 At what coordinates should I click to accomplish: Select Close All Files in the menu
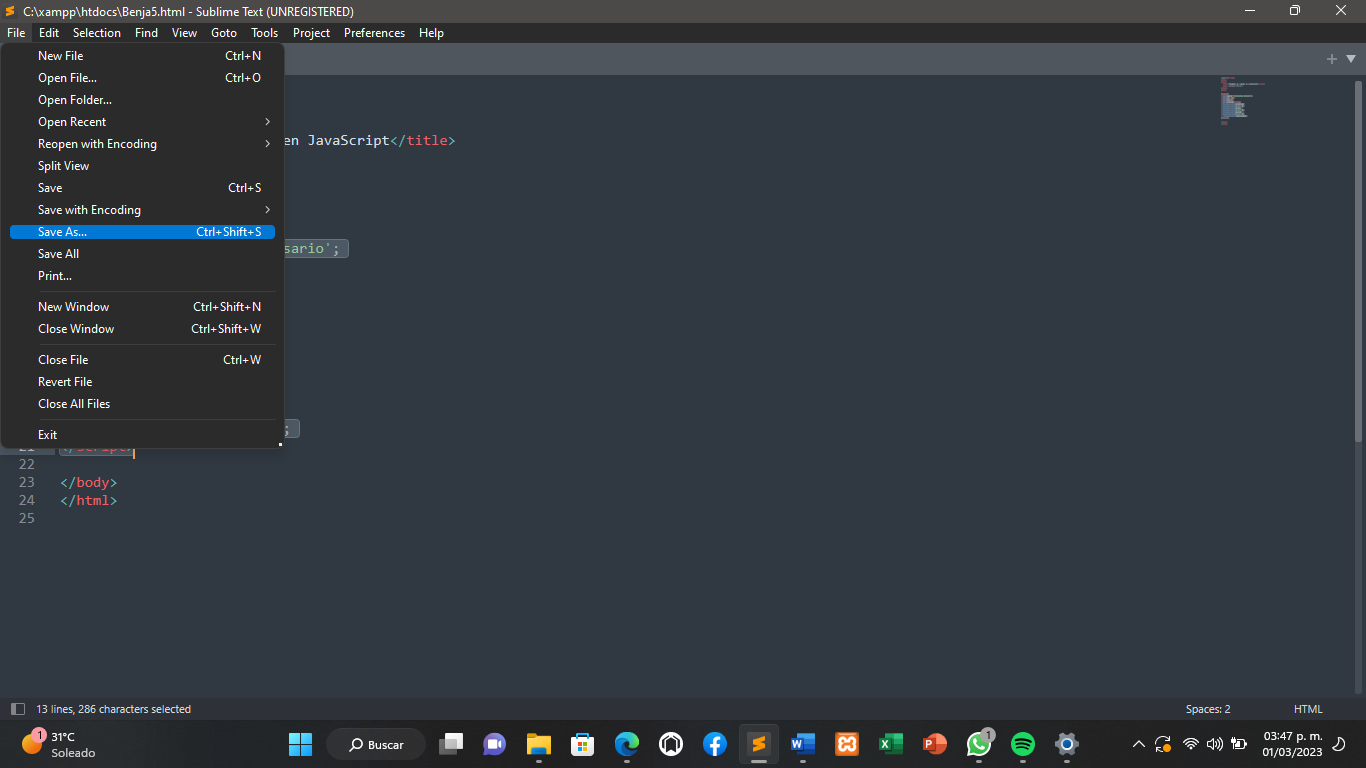142,404
